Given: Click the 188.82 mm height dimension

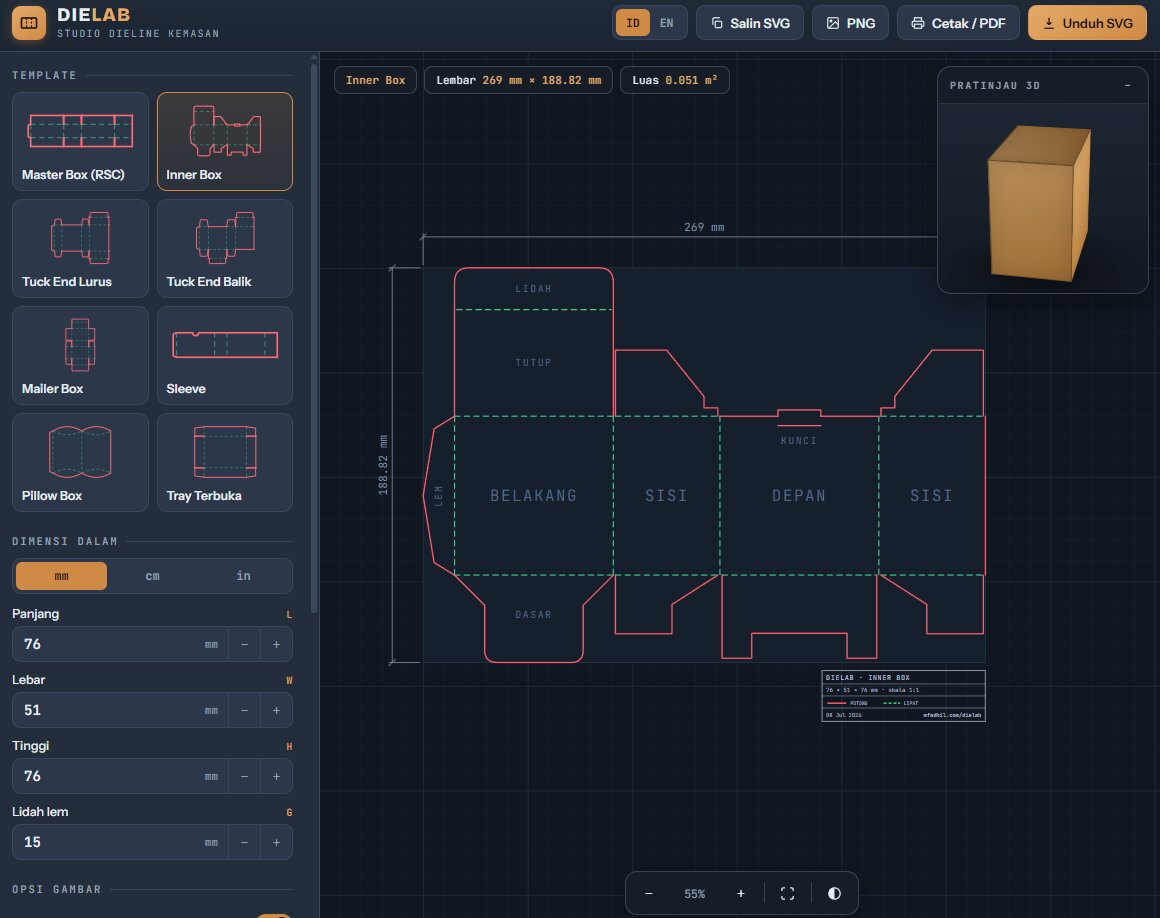Looking at the screenshot, I should 383,465.
